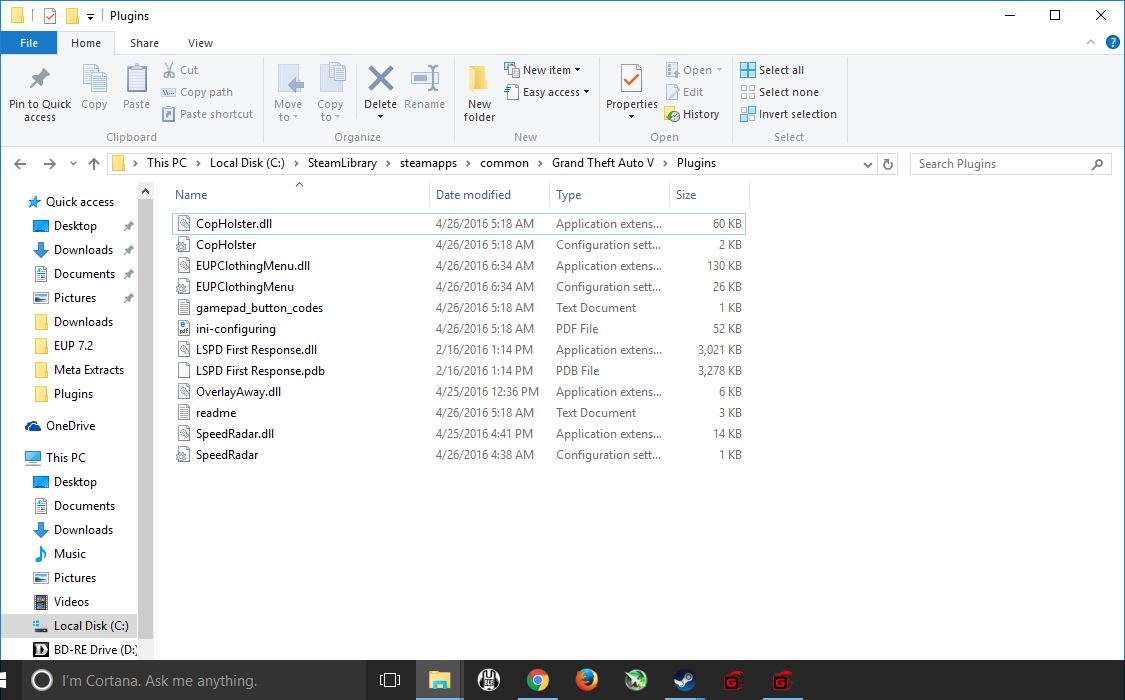Collapse the Quick access tree node
The image size is (1125, 700).
19,202
